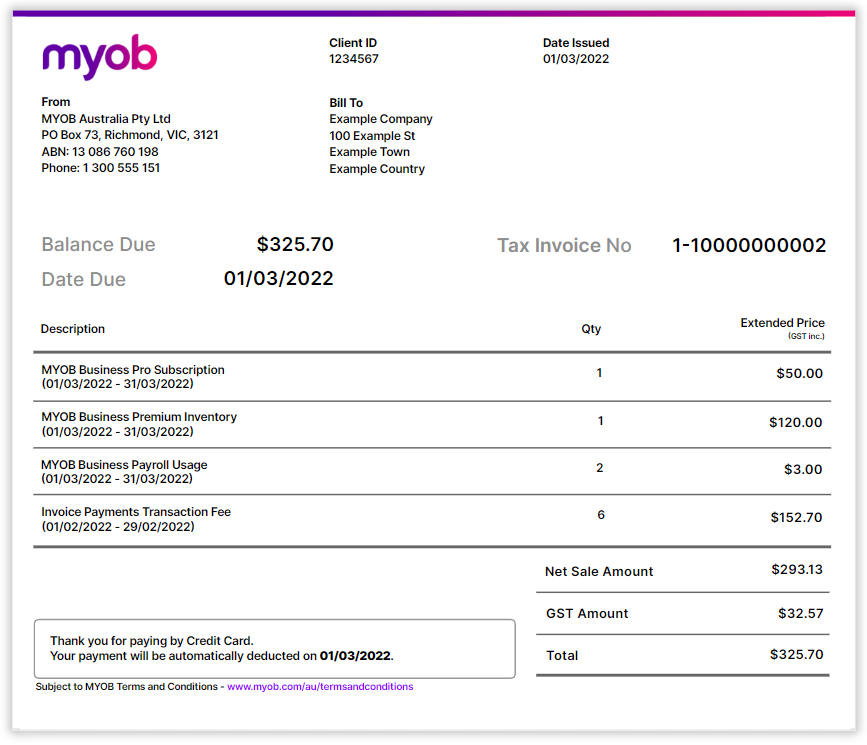
Task: Click the Qty column header
Action: [x=591, y=329]
